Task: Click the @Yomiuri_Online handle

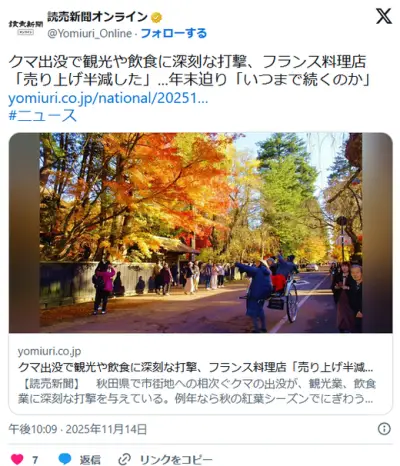Action: [90, 33]
